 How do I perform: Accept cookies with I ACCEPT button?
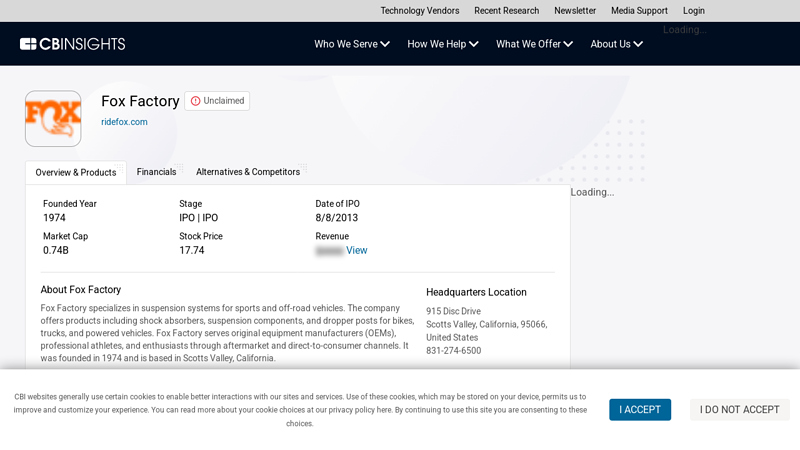click(640, 410)
